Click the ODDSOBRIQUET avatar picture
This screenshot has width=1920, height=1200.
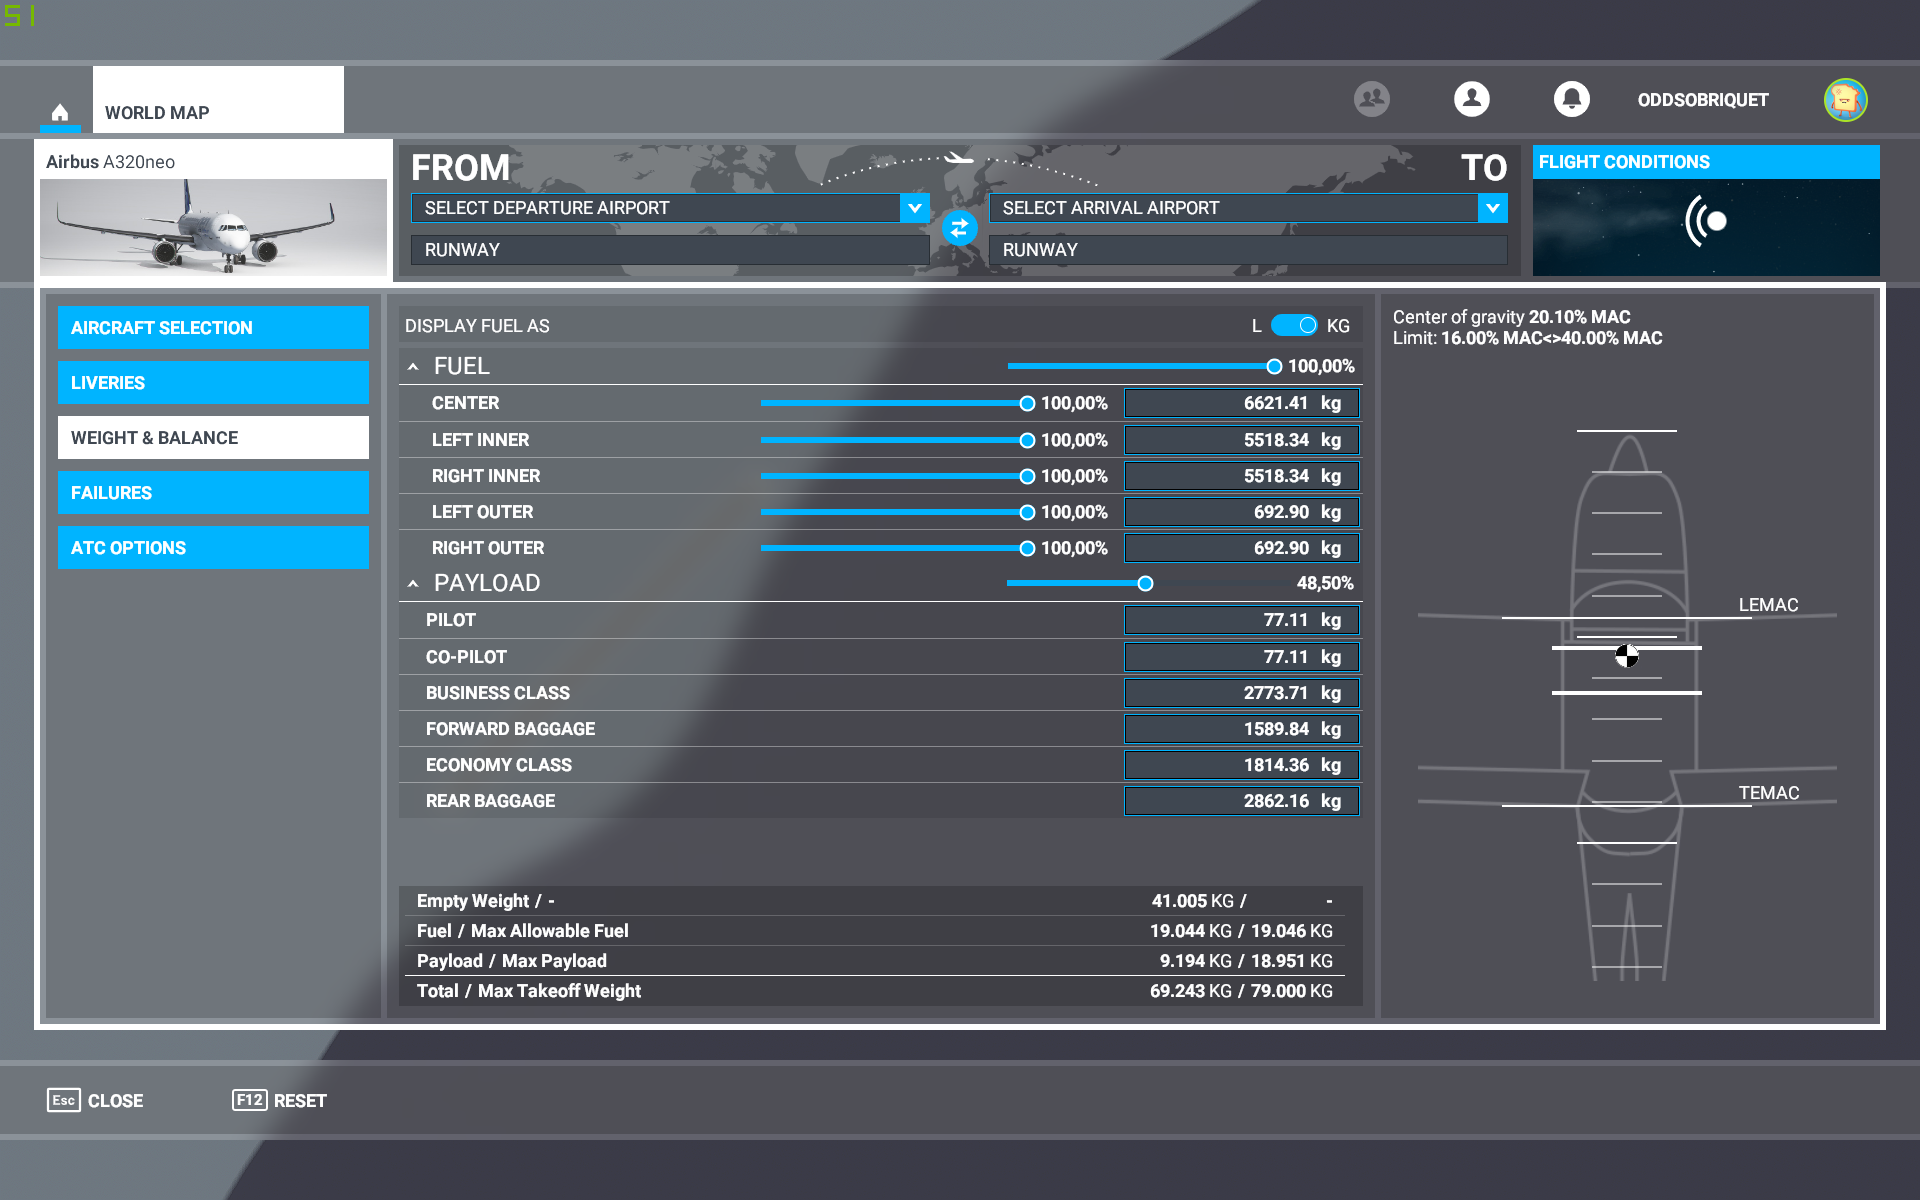1845,99
